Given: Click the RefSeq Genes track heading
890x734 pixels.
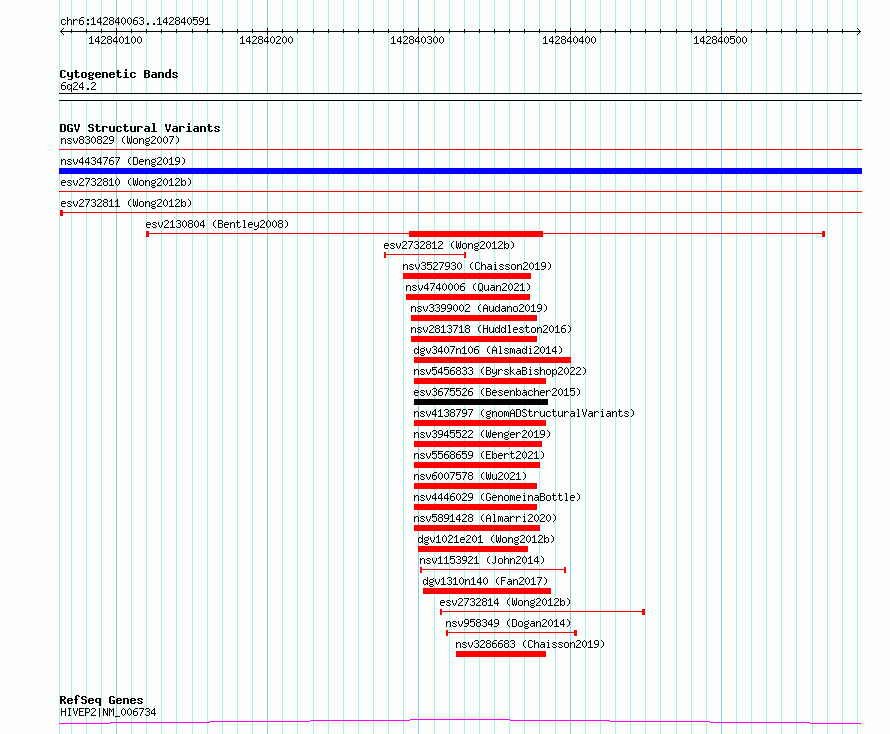Looking at the screenshot, I should pyautogui.click(x=101, y=700).
